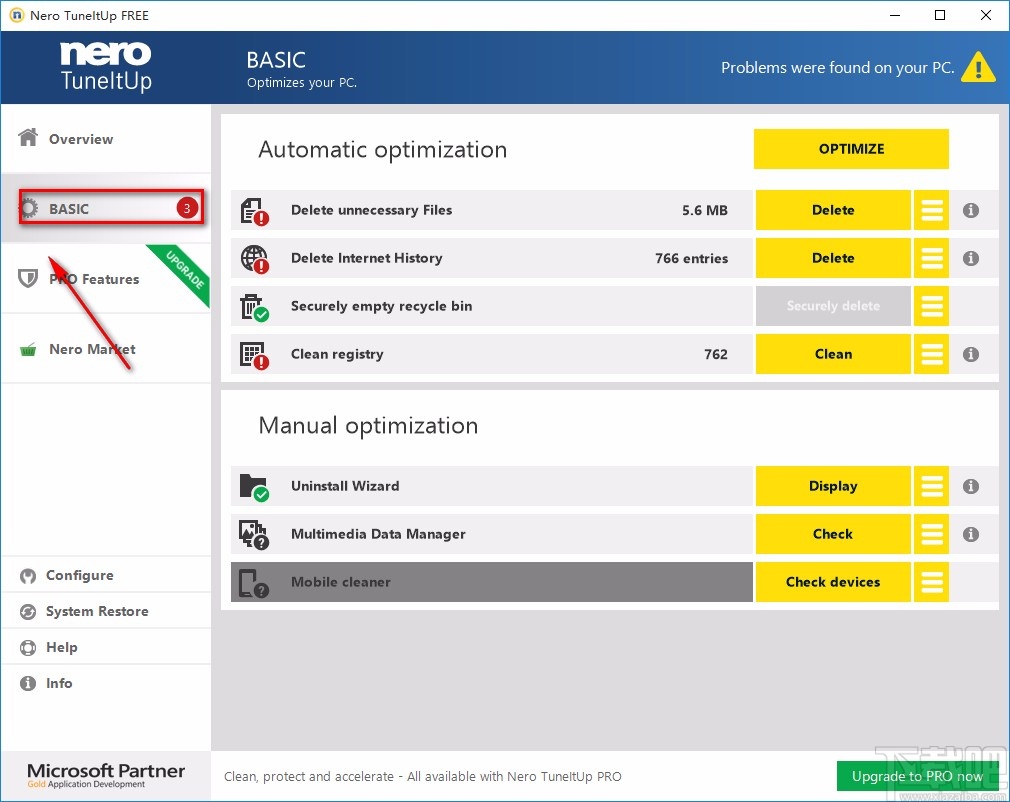Click the yellow warning triangle icon
Screen dimensions: 1010x802
click(x=978, y=68)
